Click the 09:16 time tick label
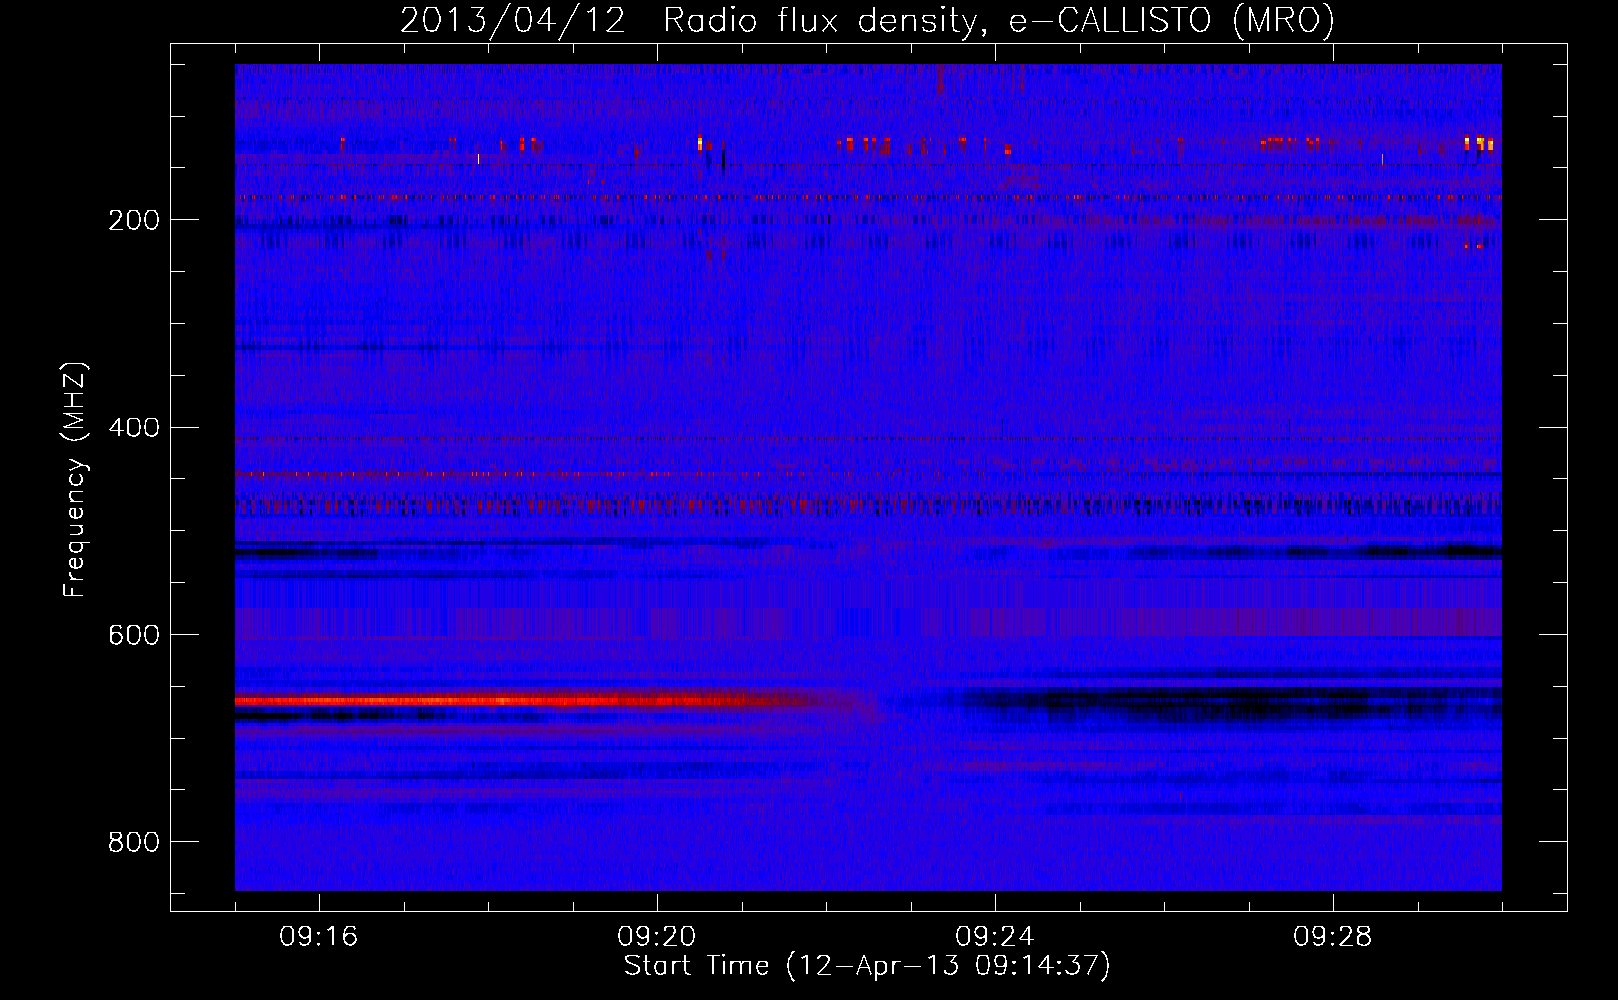1618x1000 pixels. pyautogui.click(x=319, y=937)
